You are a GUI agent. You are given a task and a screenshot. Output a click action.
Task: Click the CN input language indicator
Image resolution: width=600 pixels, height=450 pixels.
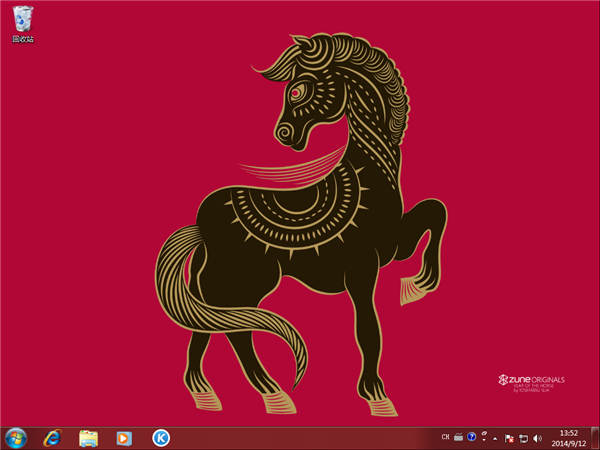pyautogui.click(x=445, y=438)
